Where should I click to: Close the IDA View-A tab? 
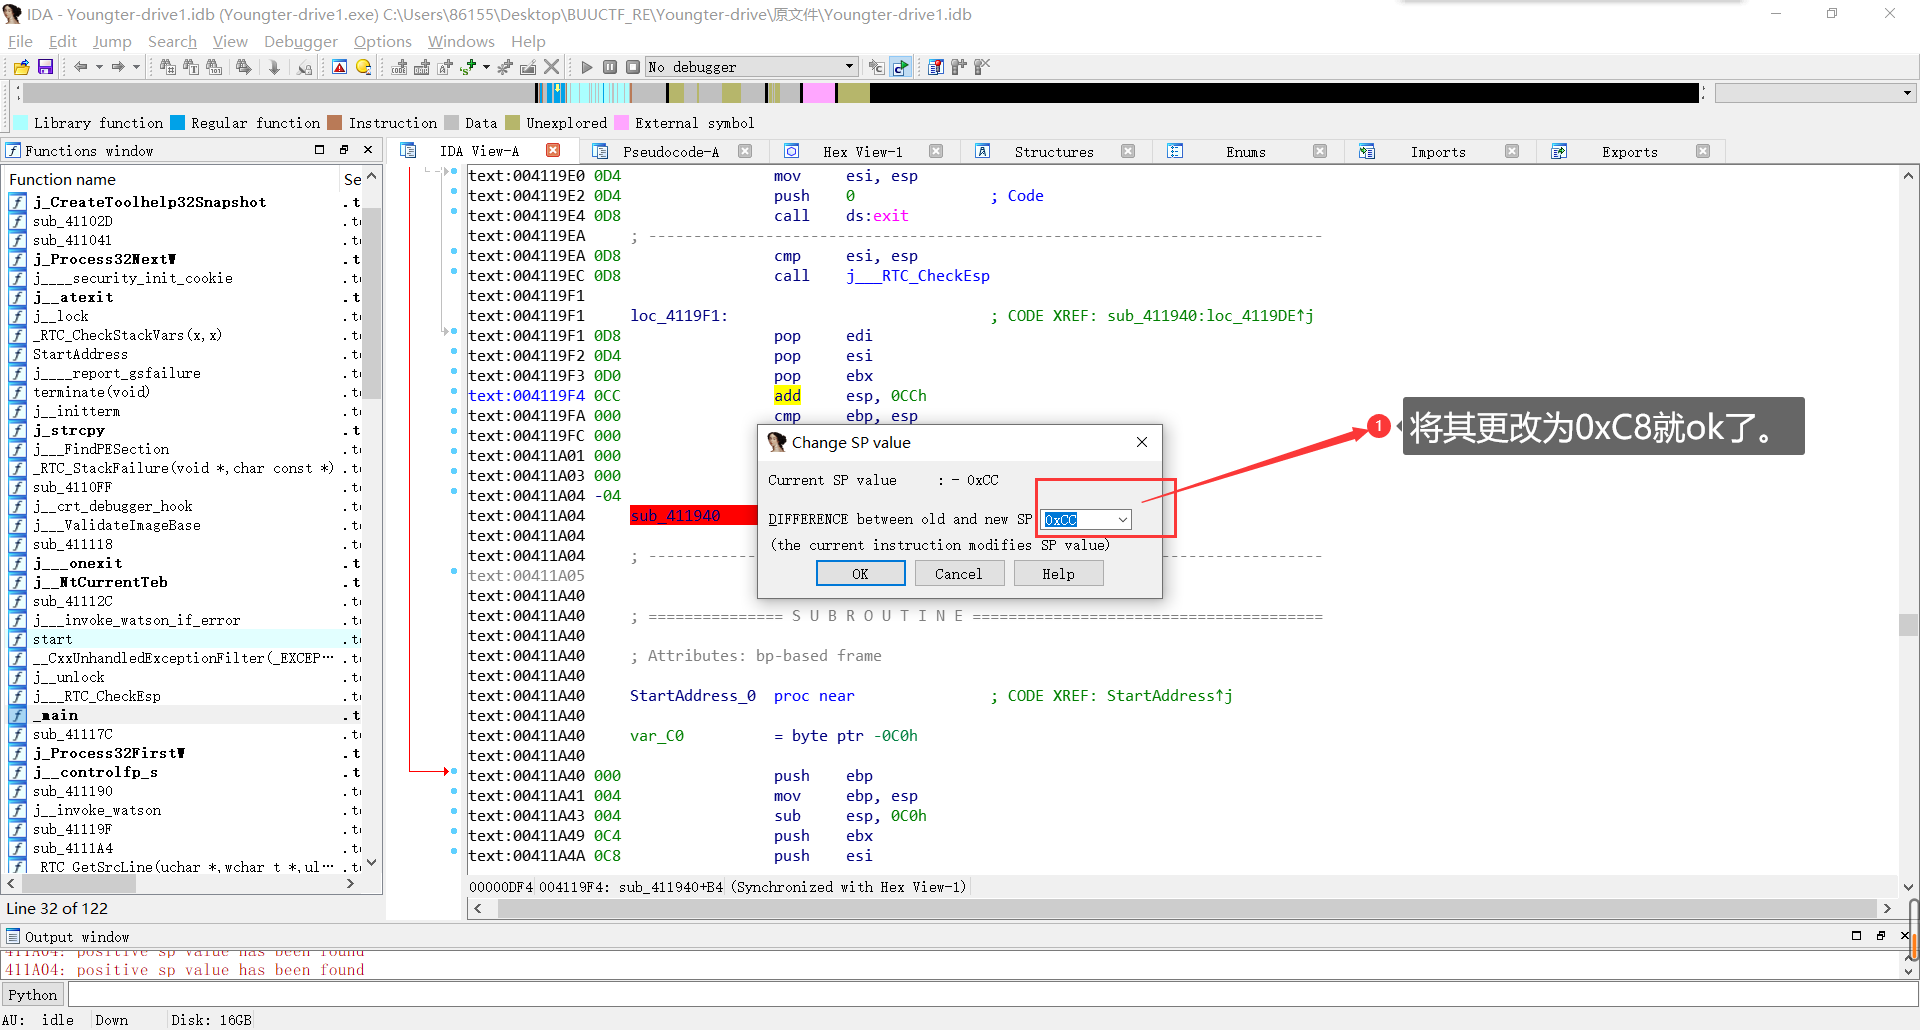[x=553, y=151]
